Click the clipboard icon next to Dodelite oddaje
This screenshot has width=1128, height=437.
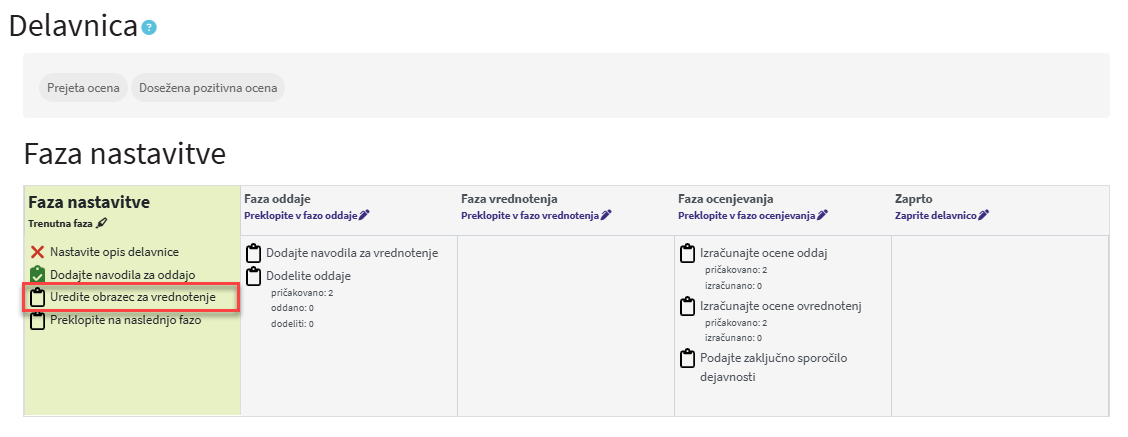(x=253, y=276)
